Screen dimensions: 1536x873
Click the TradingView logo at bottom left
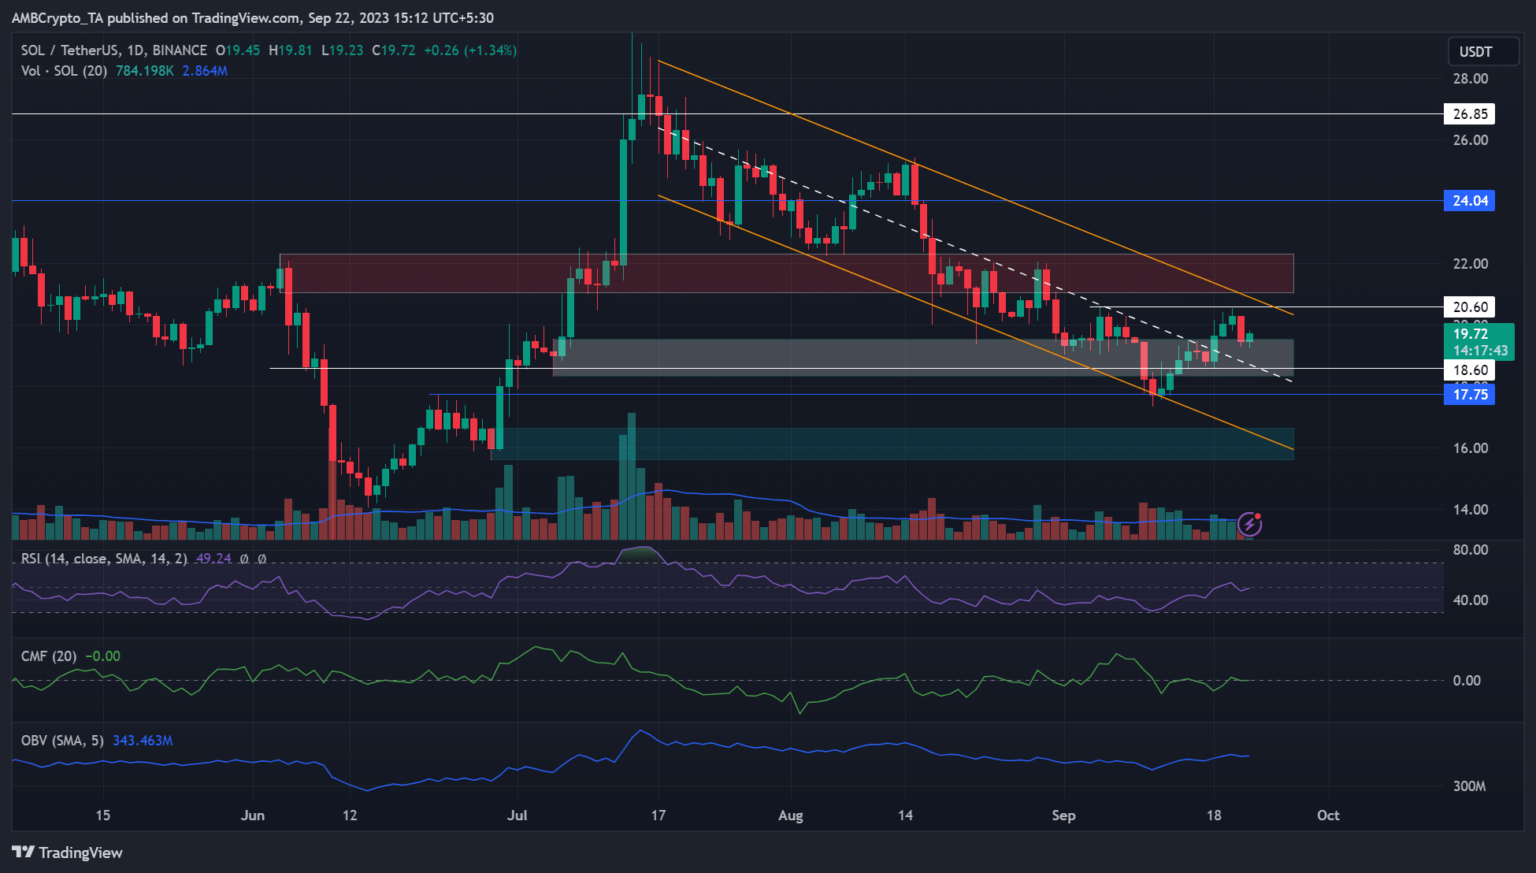[67, 853]
